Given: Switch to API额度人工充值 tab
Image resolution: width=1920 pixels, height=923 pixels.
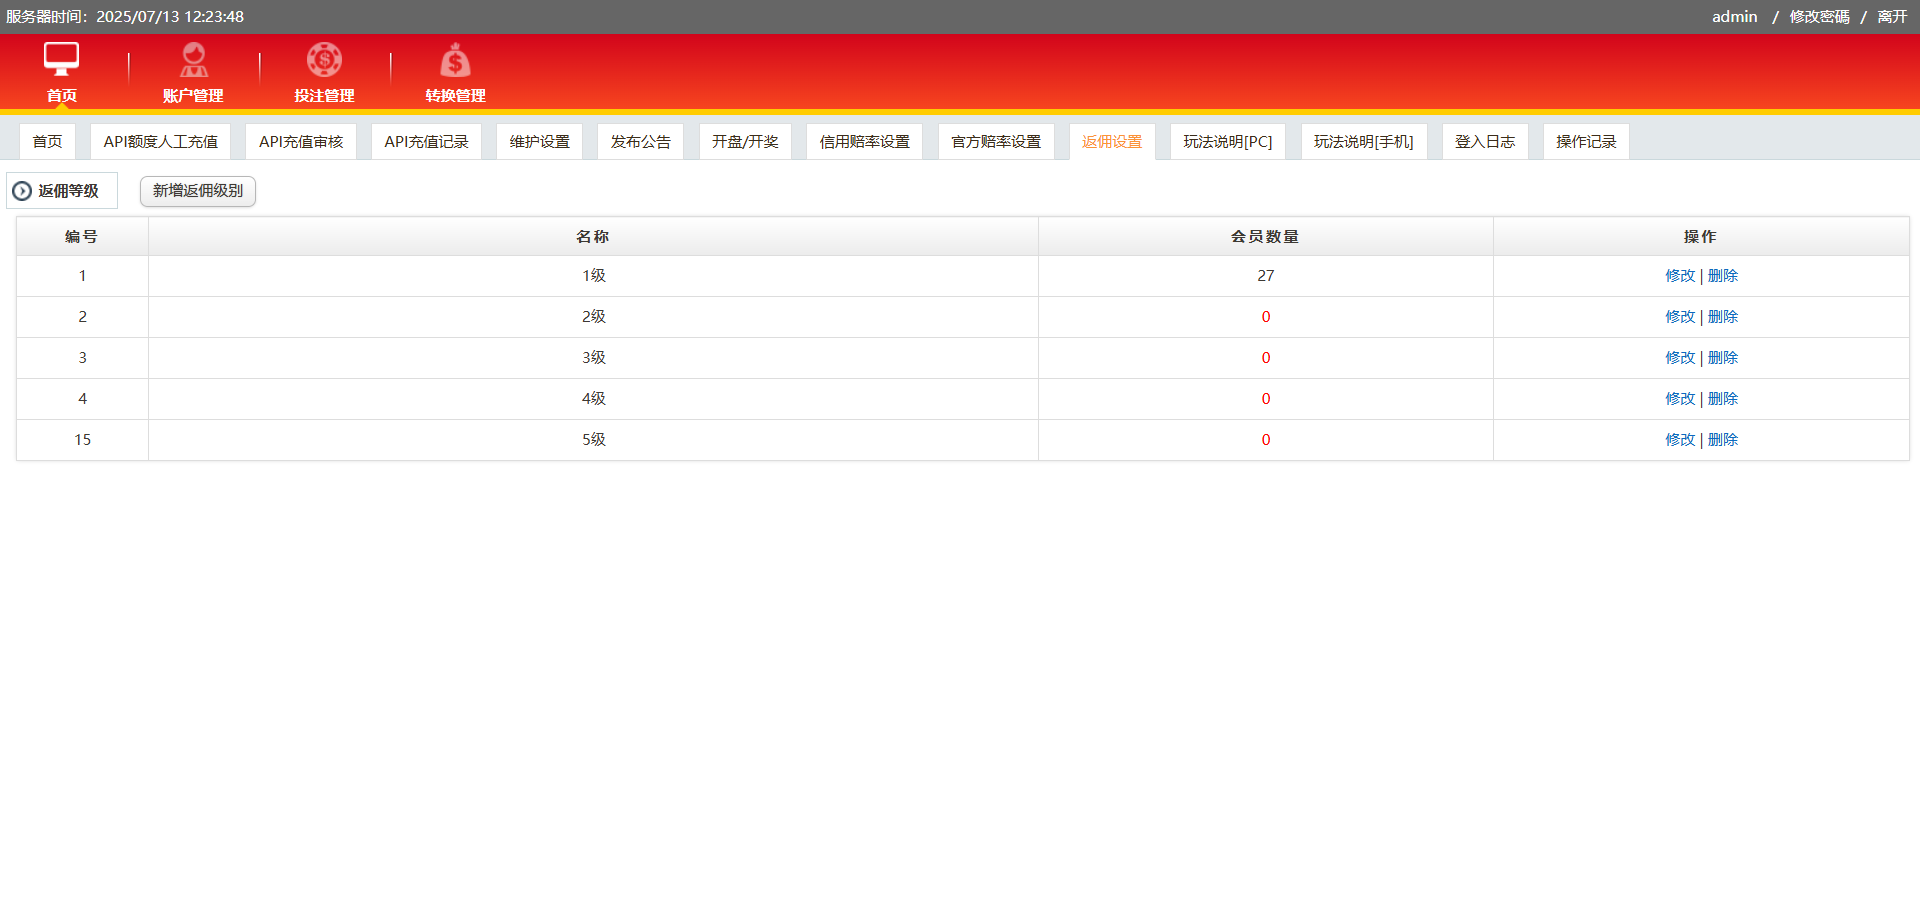Looking at the screenshot, I should coord(160,142).
